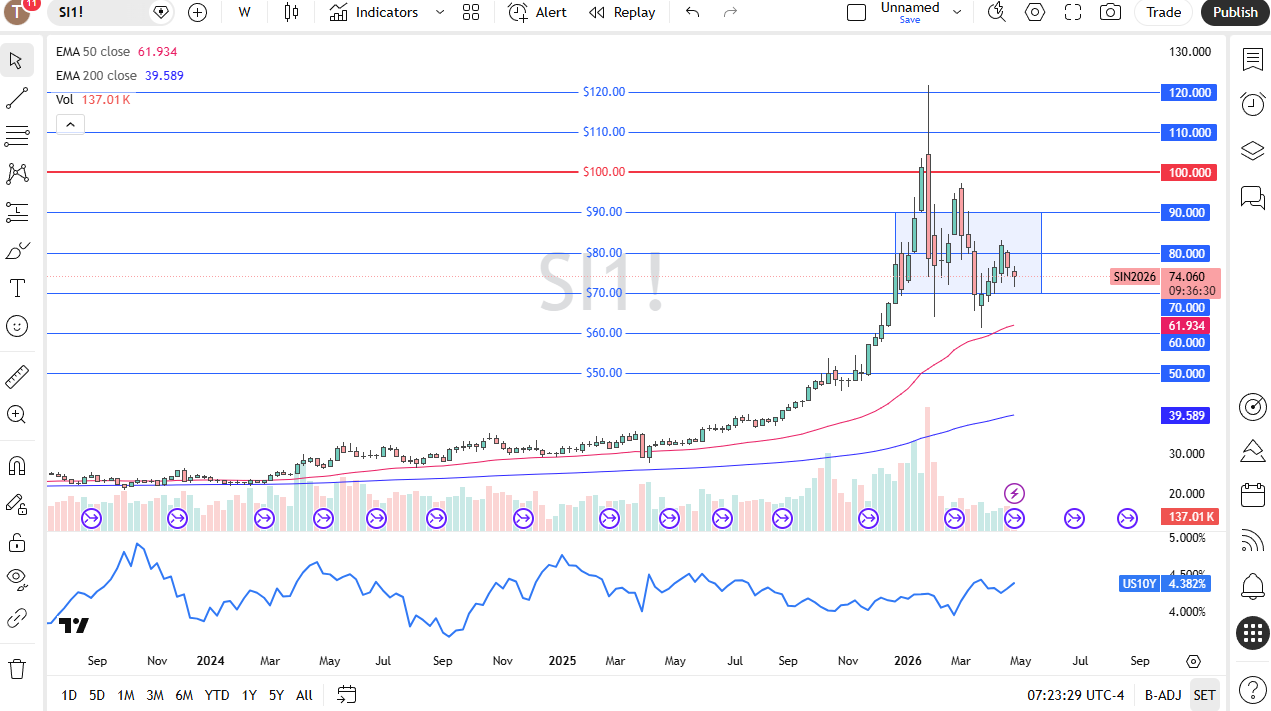
Task: Toggle magnet mode for drawings
Action: (x=16, y=466)
